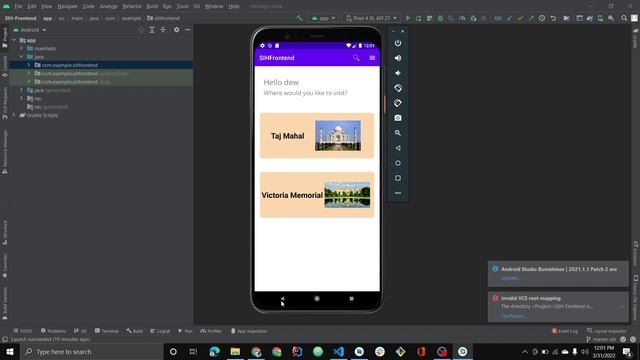This screenshot has height=360, width=640.
Task: Open Logcat tool window tab
Action: (x=160, y=331)
